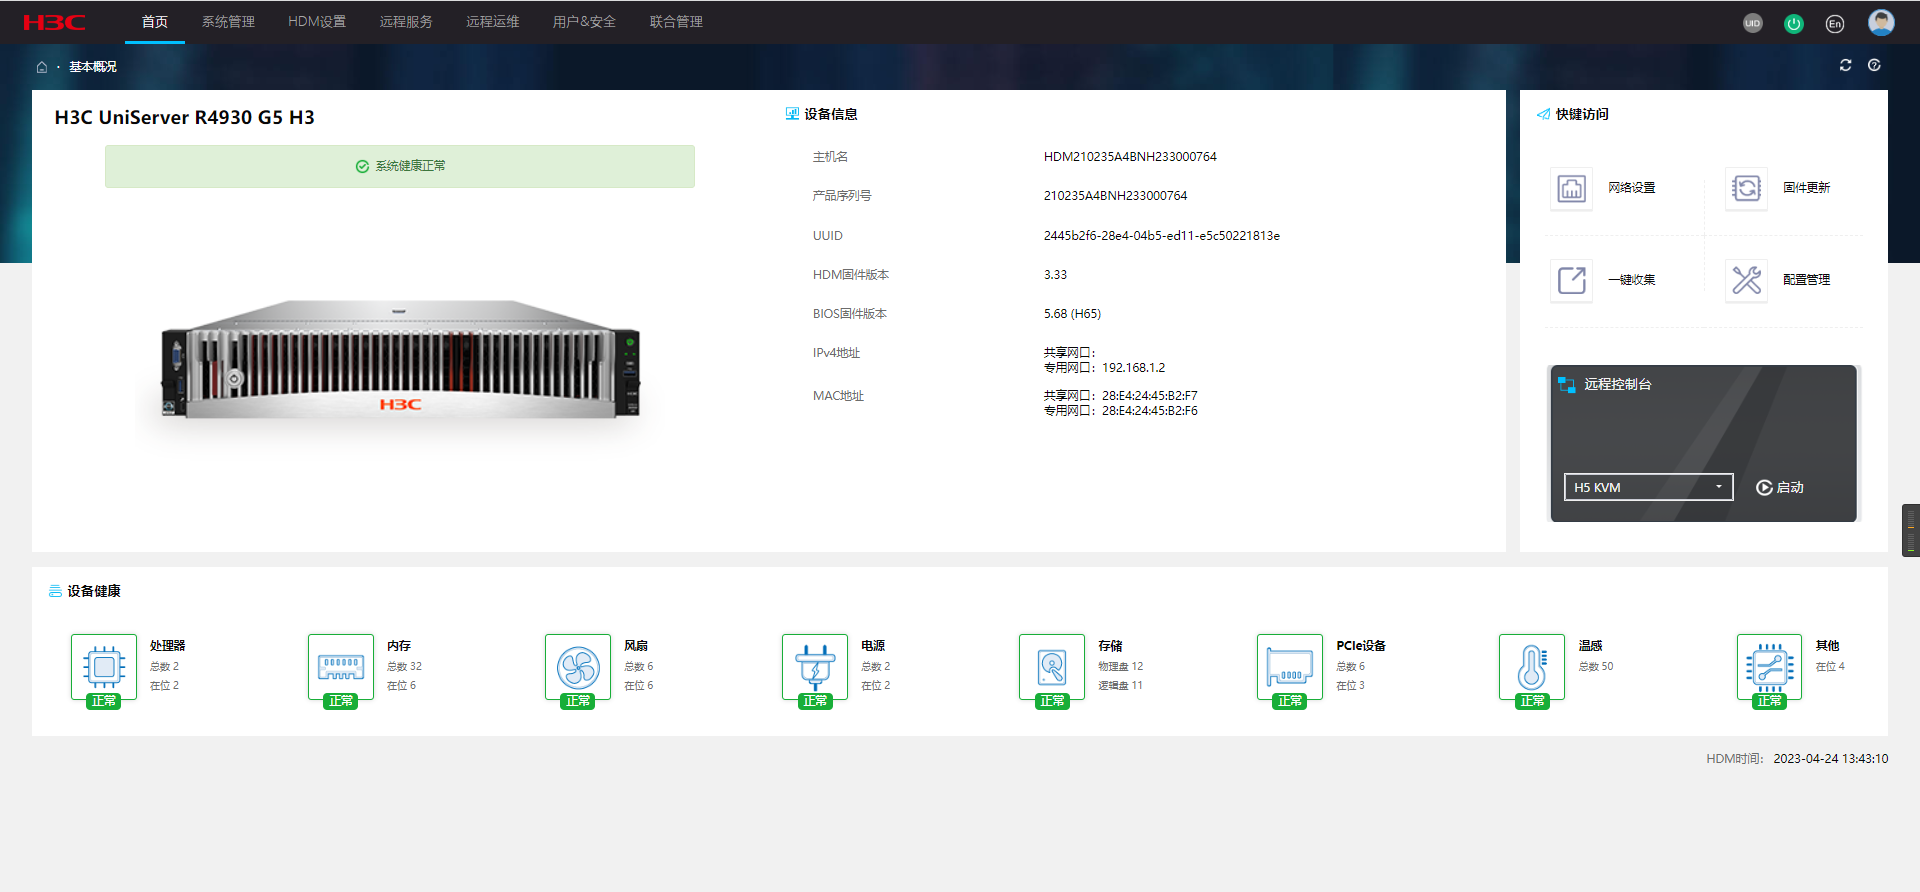This screenshot has height=892, width=1920.
Task: Click the 电源 health label
Action: pyautogui.click(x=873, y=646)
